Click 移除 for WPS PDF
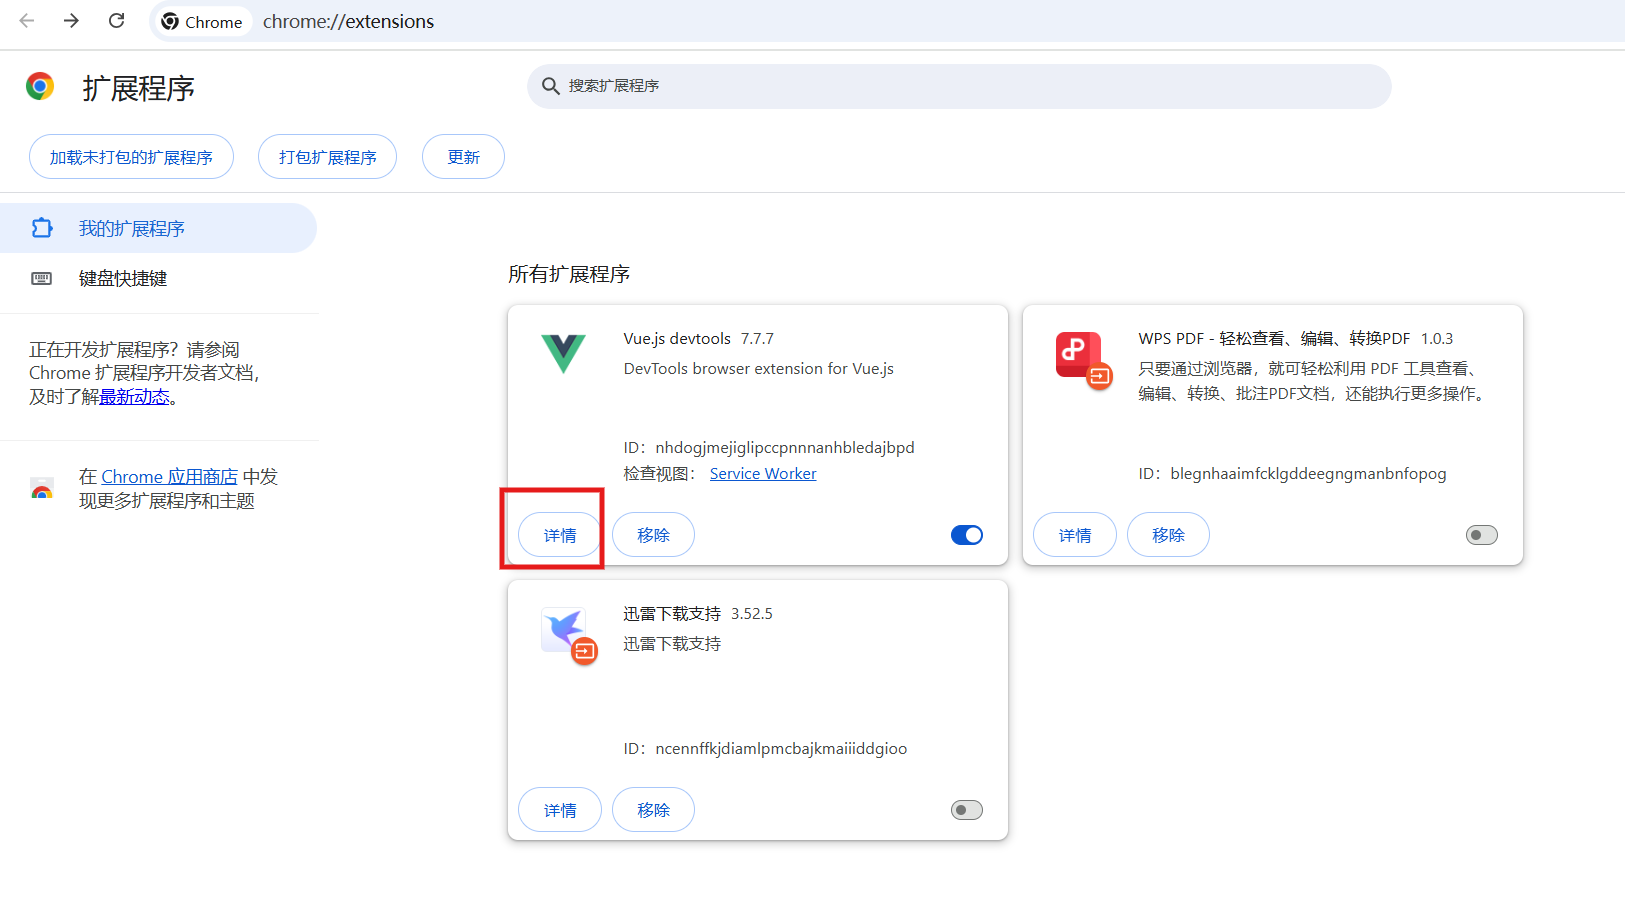 pos(1168,535)
